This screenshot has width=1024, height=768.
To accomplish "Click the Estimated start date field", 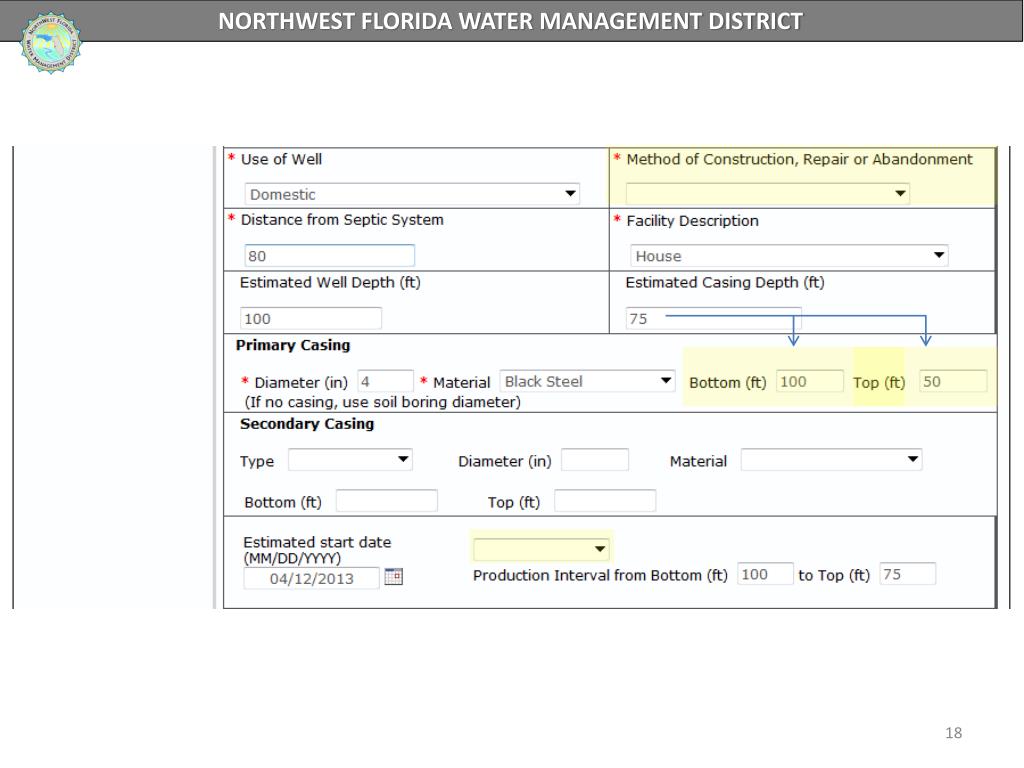I will tap(312, 578).
